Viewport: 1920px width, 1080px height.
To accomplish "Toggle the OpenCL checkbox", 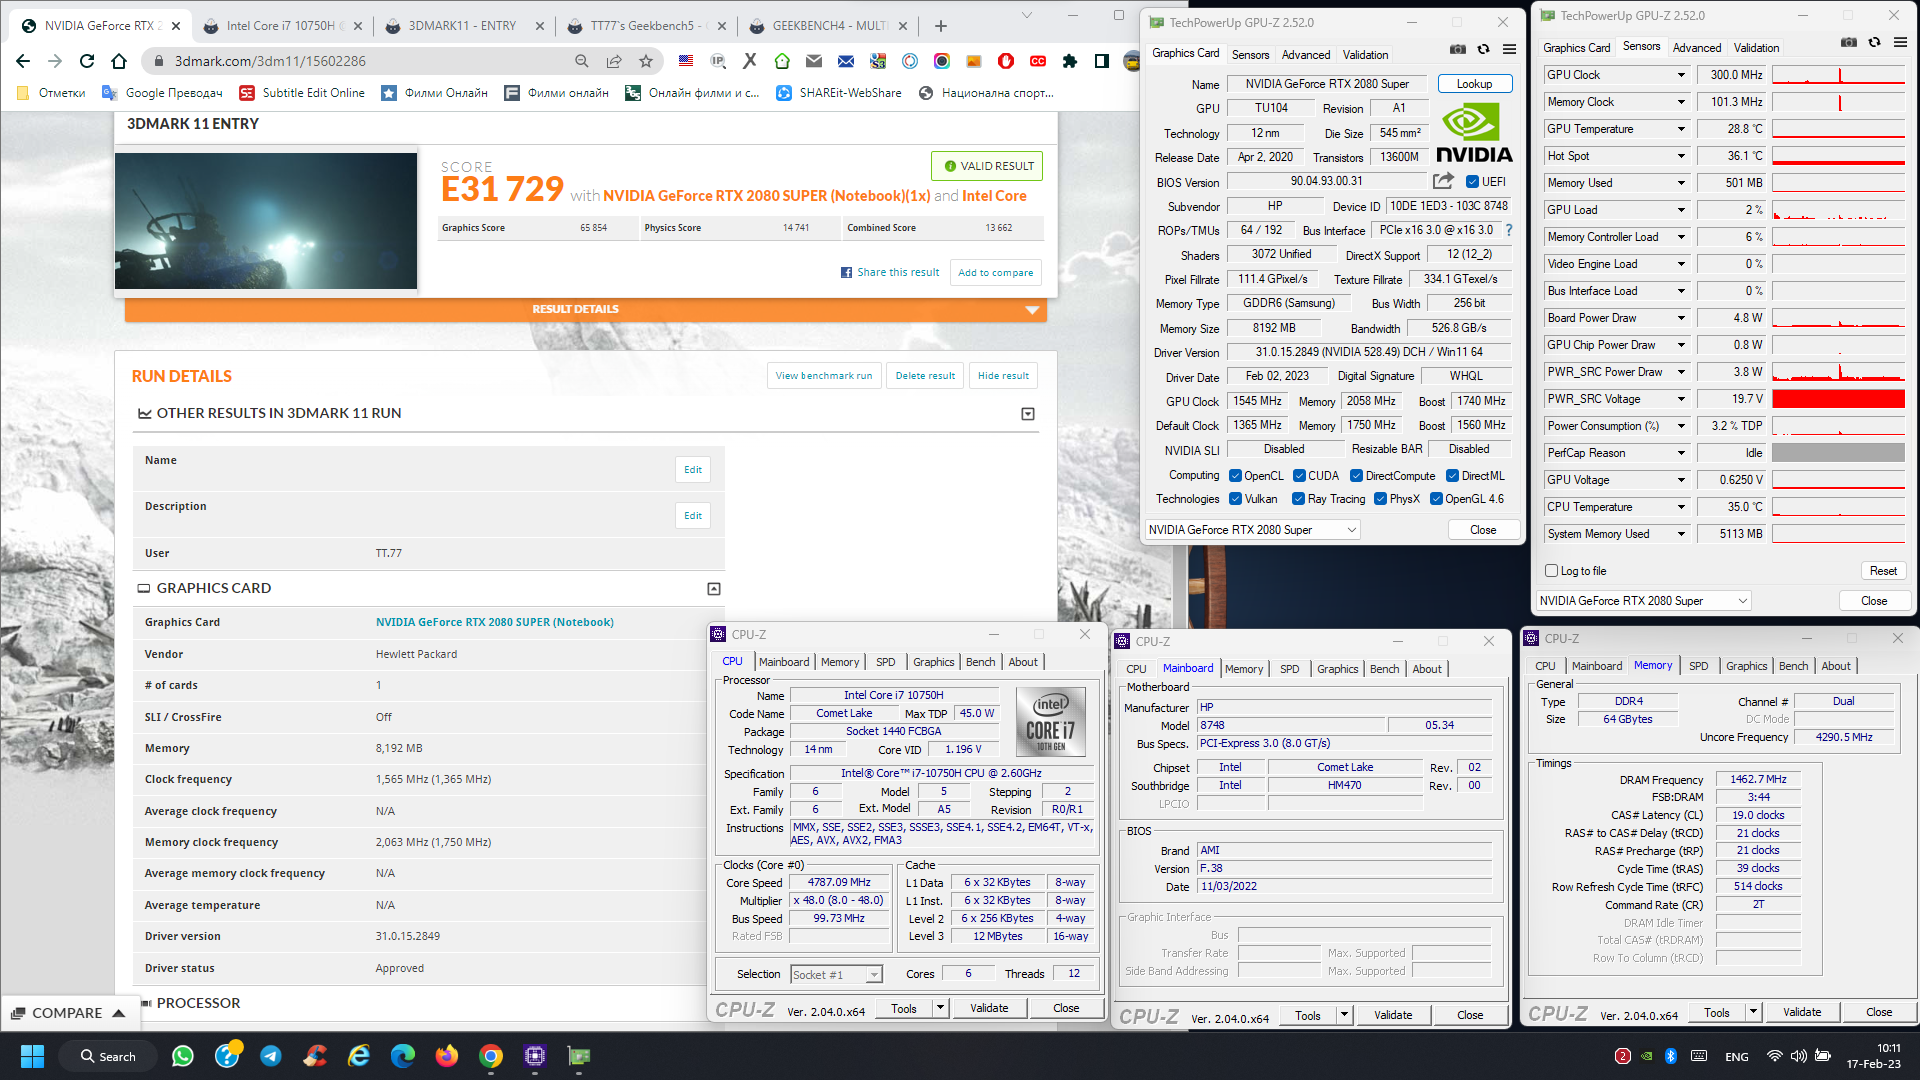I will [1235, 476].
